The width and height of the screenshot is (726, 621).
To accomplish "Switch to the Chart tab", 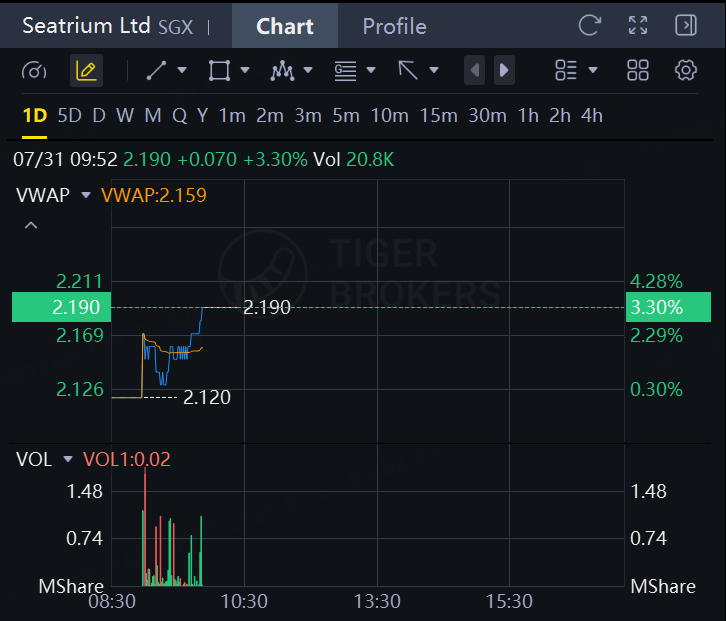I will tap(285, 26).
